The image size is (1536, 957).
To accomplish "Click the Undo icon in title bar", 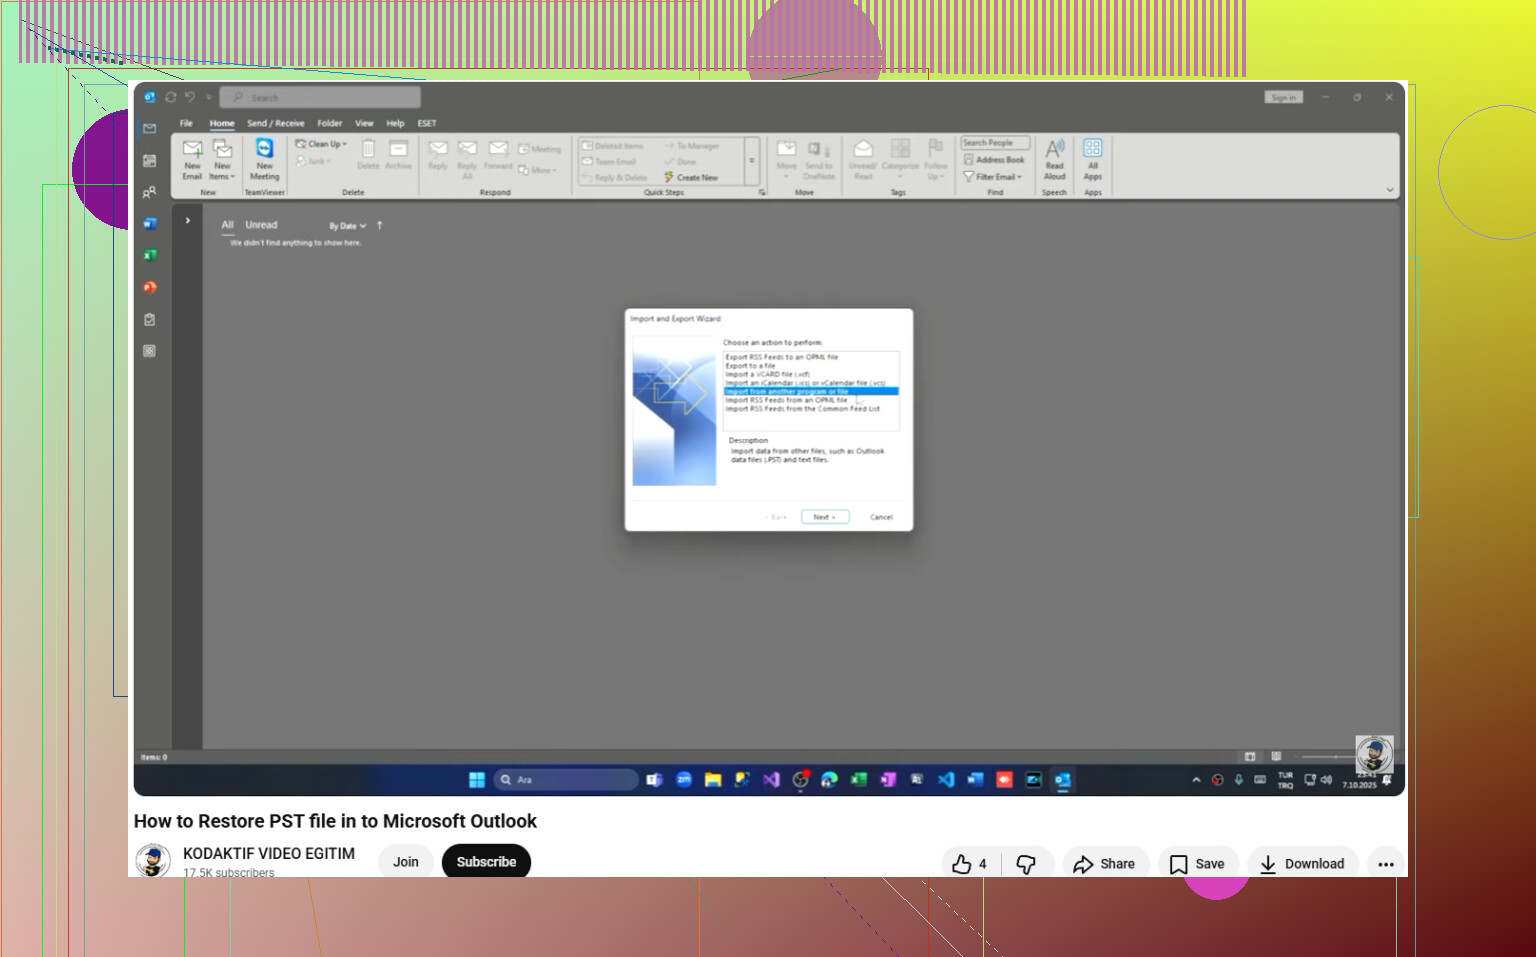I will click(190, 97).
